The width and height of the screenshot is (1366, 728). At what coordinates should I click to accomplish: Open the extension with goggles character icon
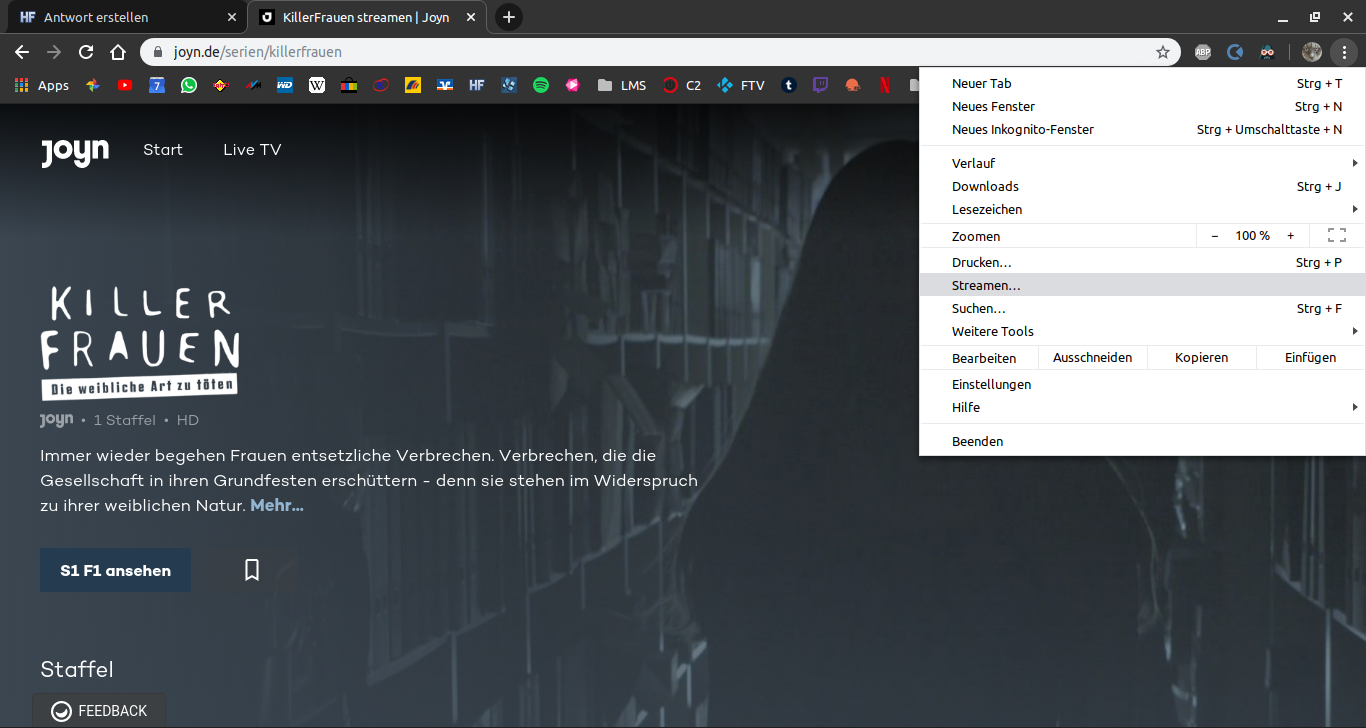(1267, 52)
